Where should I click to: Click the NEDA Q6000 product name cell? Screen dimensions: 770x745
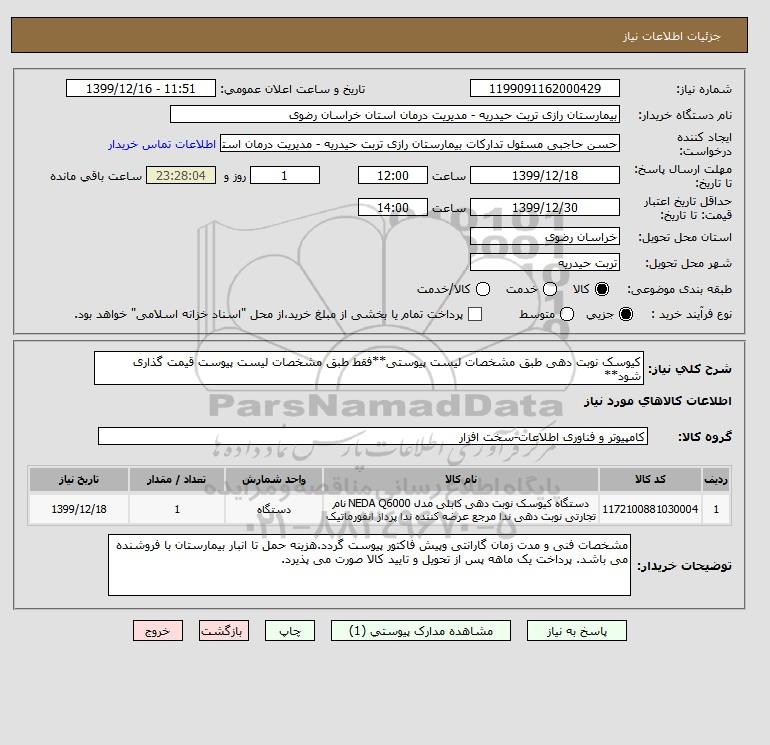pos(461,509)
